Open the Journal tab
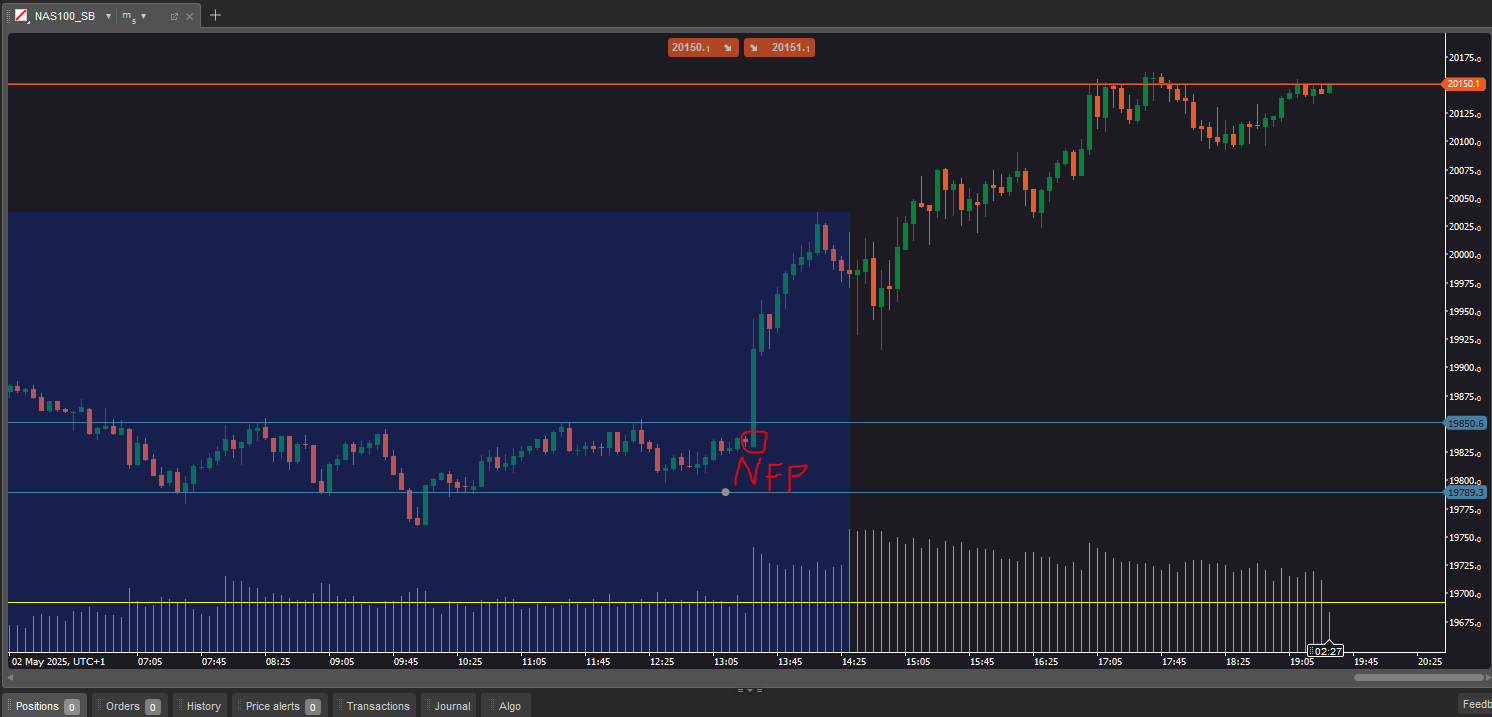 click(451, 706)
